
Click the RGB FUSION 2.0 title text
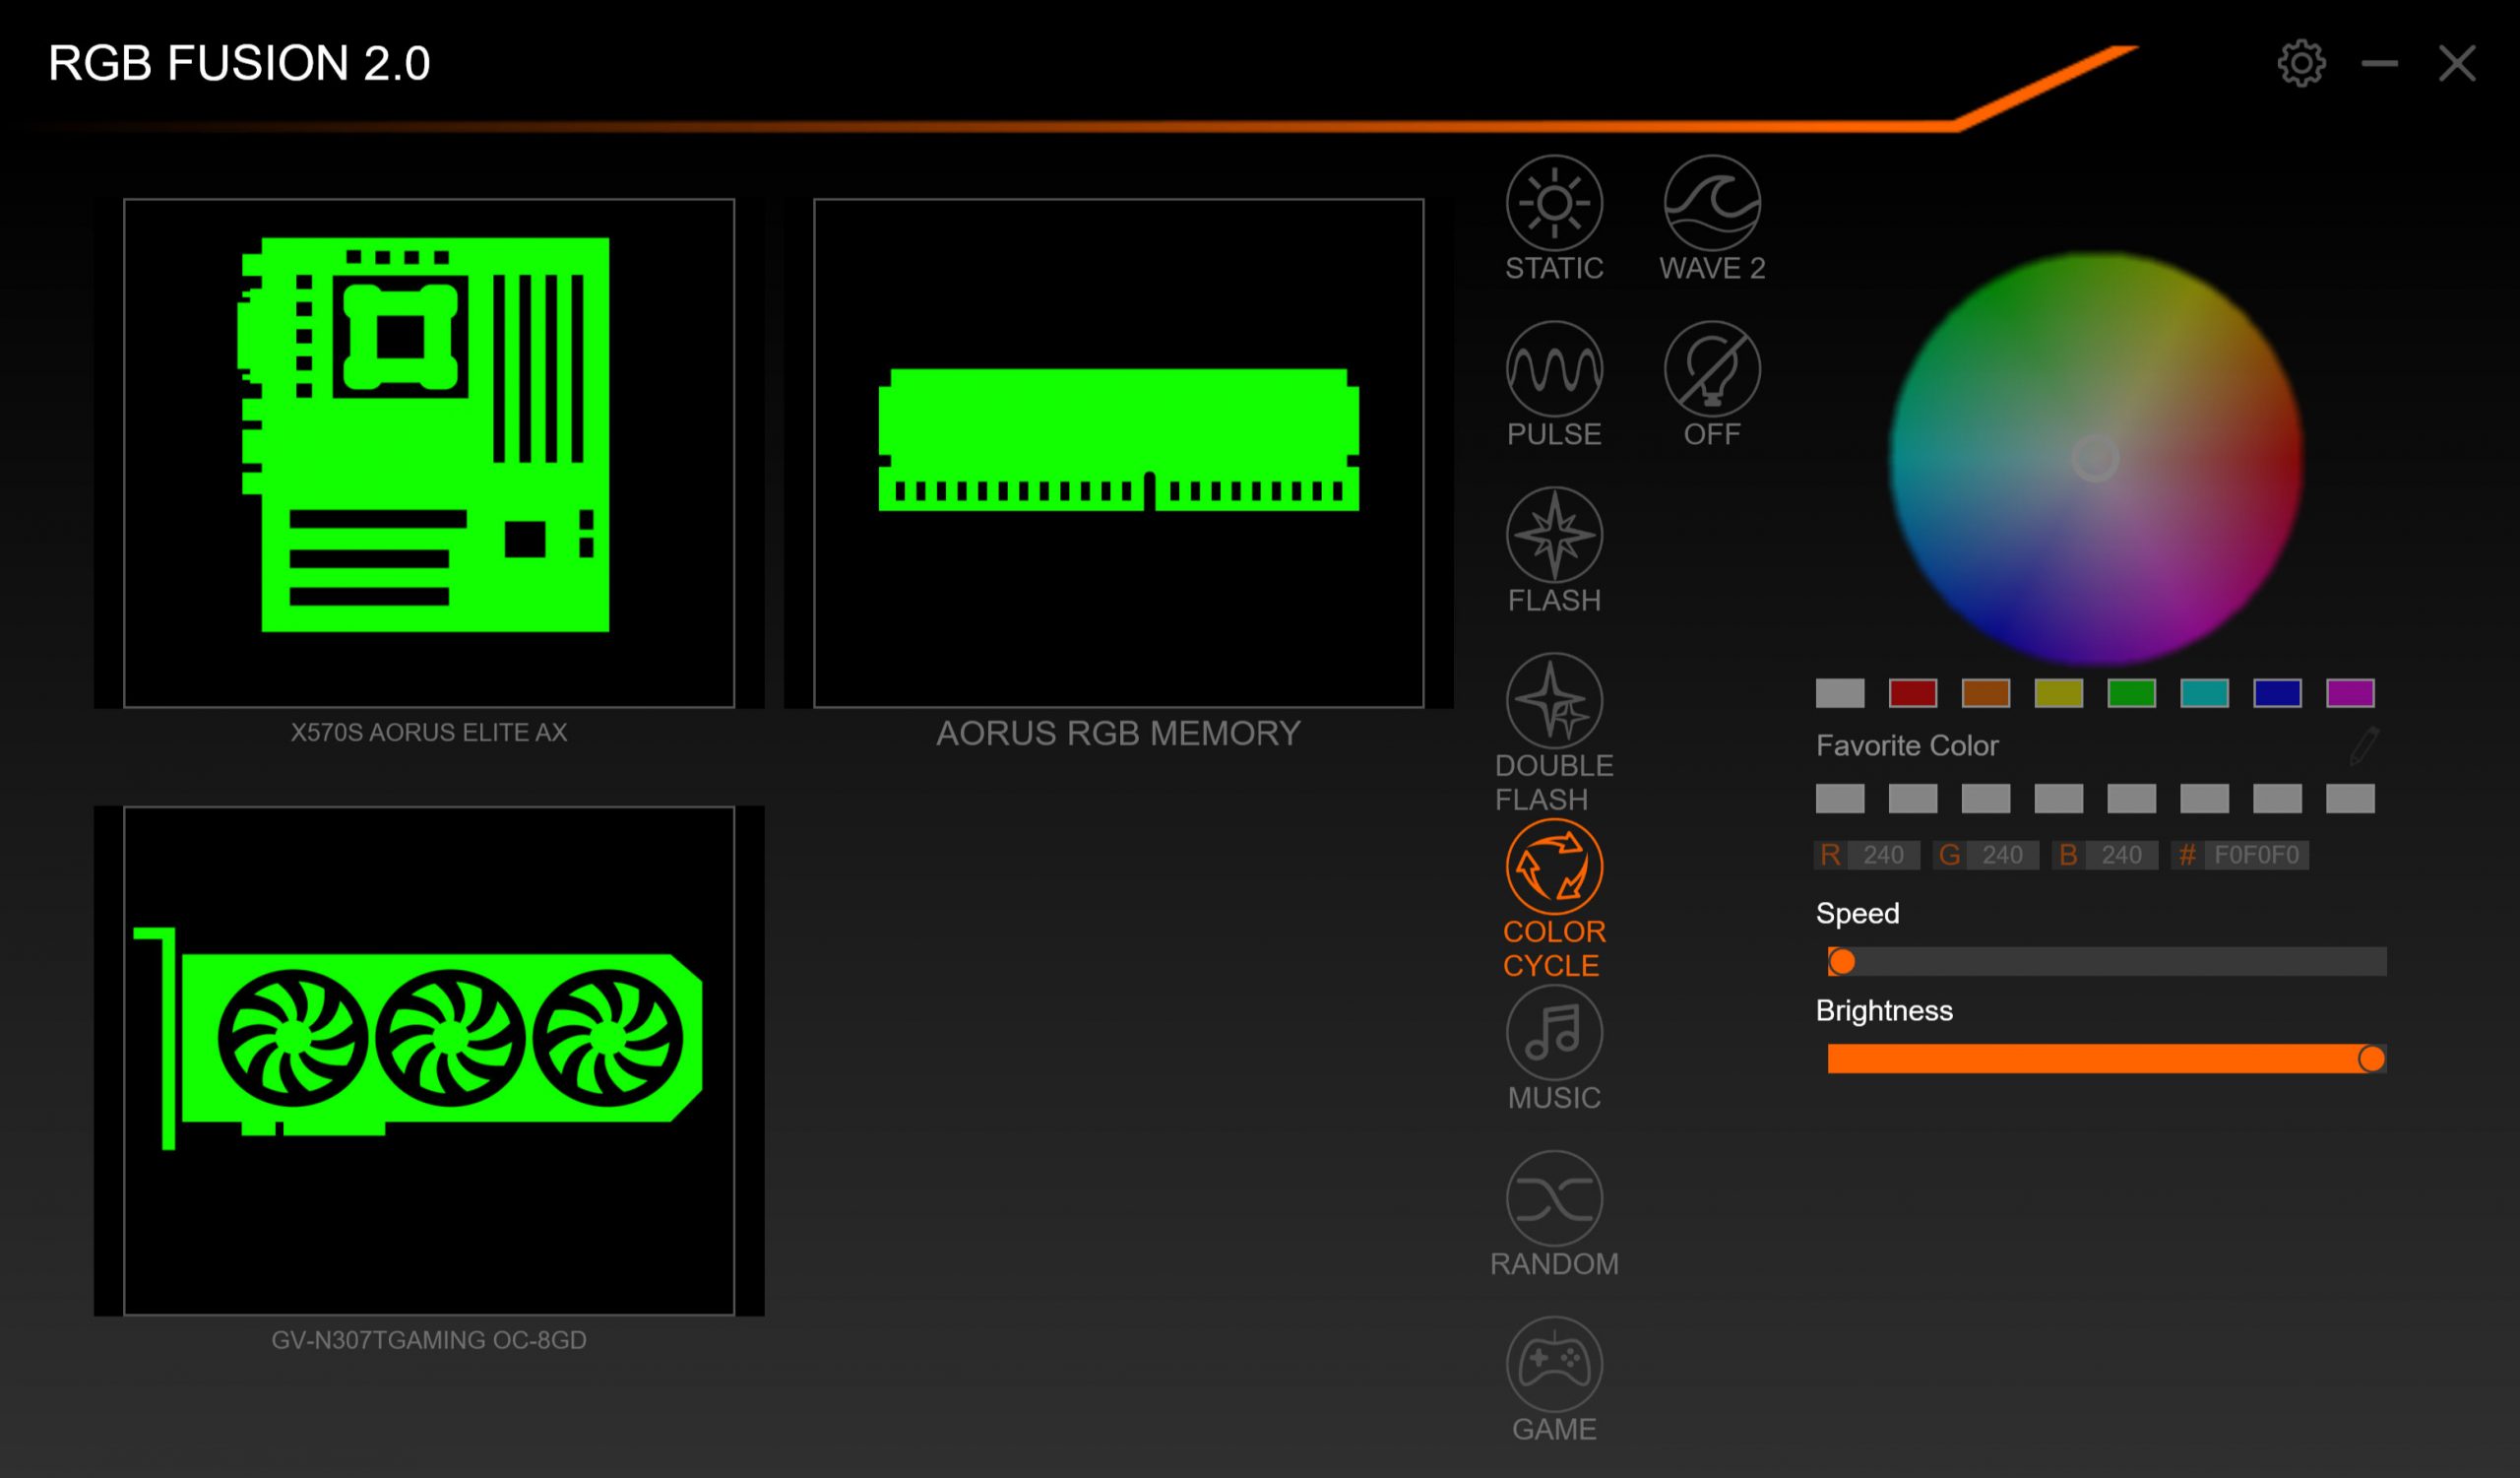(239, 64)
